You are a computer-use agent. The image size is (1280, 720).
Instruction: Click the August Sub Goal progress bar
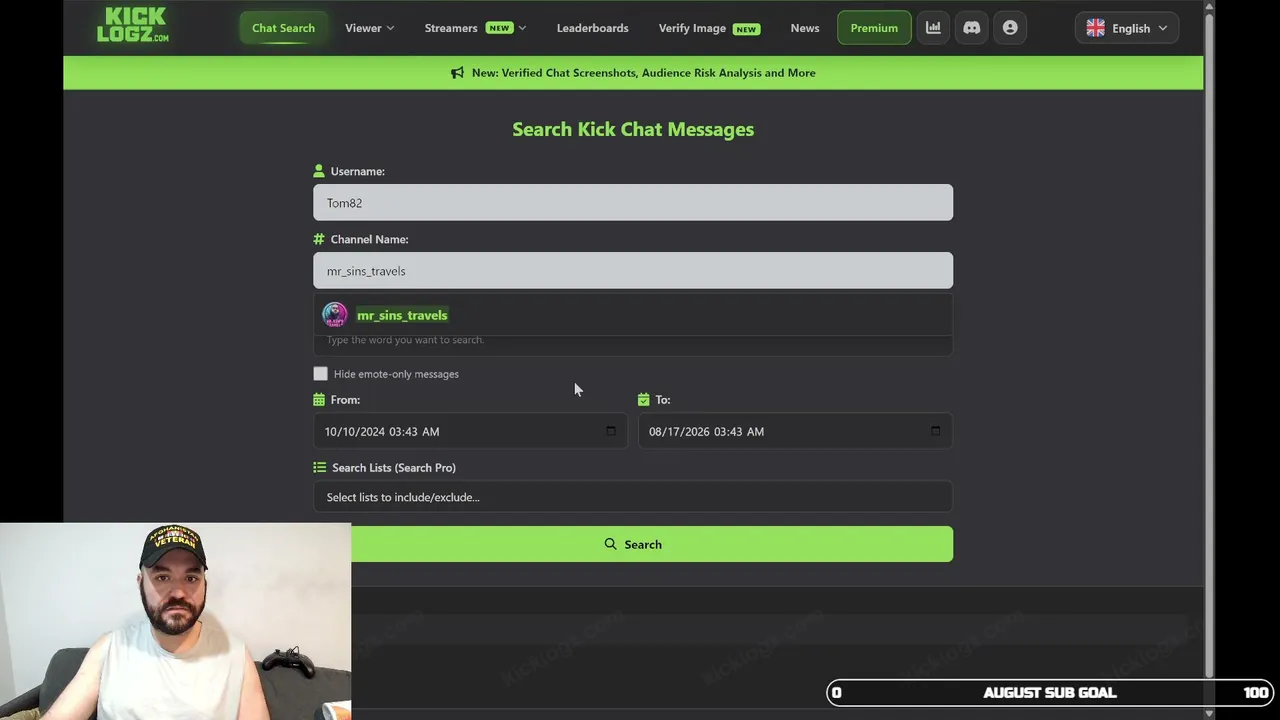[1050, 692]
